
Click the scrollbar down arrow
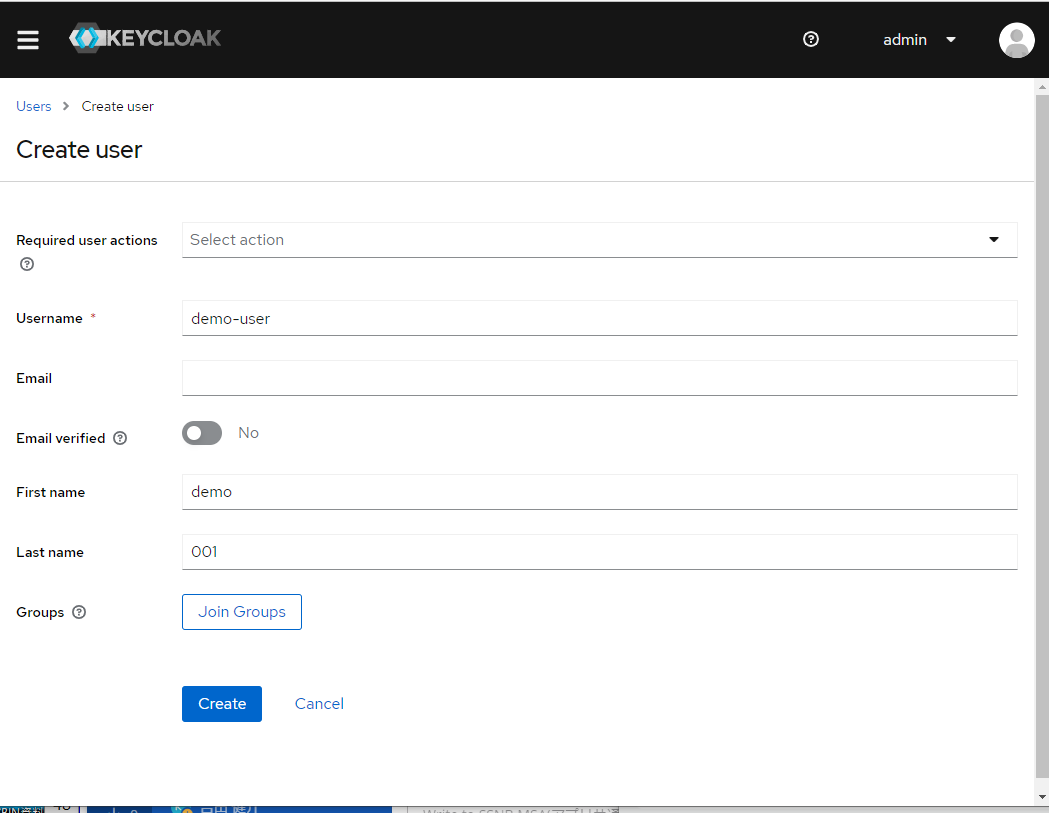point(1041,796)
